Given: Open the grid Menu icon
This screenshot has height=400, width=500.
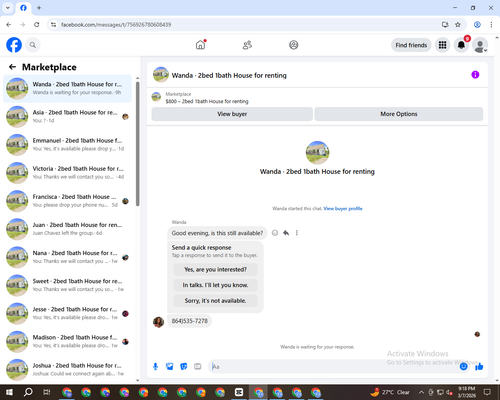Looking at the screenshot, I should [x=442, y=45].
